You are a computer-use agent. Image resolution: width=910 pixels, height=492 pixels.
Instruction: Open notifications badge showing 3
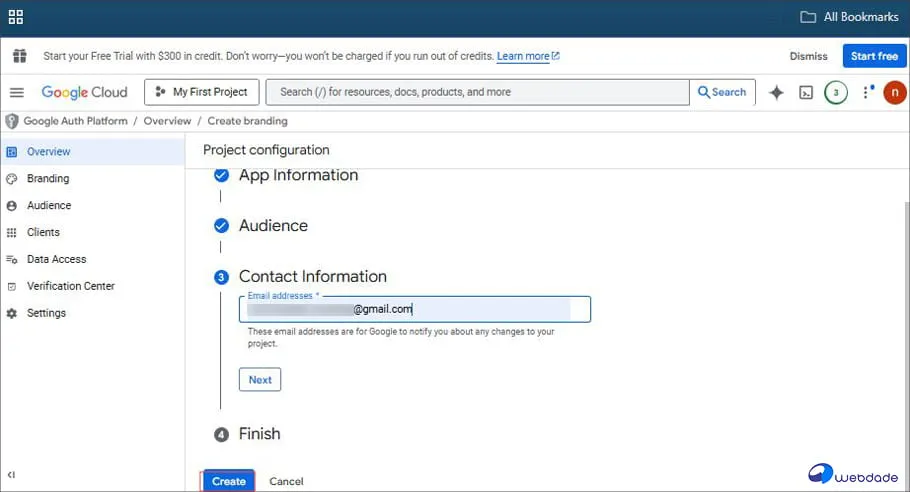(836, 92)
